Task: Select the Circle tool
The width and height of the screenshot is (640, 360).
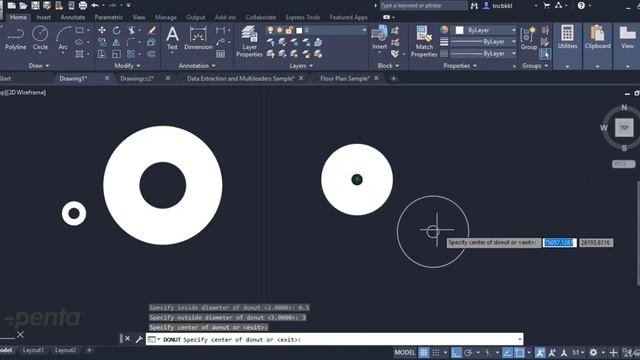Action: click(x=40, y=38)
